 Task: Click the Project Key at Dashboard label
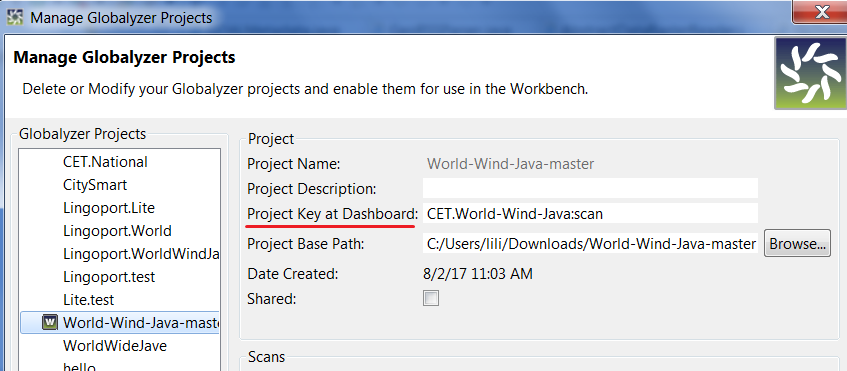coord(332,214)
